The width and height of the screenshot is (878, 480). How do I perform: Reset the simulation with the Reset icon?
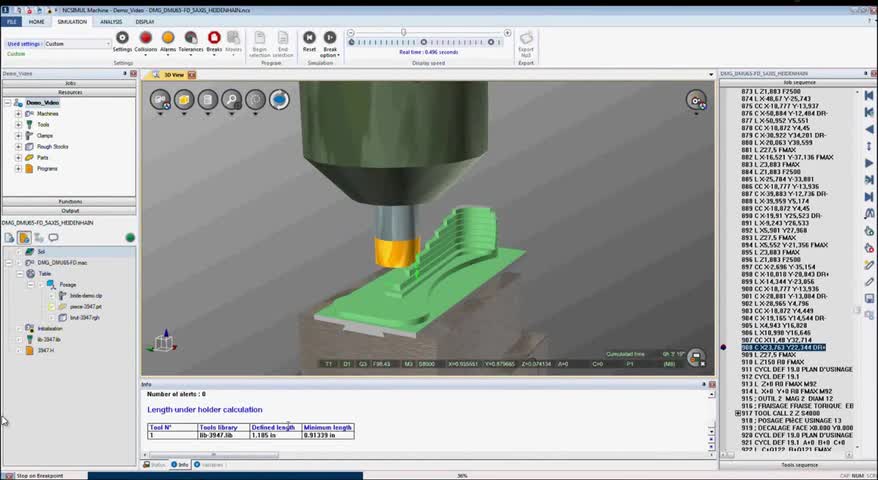coord(309,38)
